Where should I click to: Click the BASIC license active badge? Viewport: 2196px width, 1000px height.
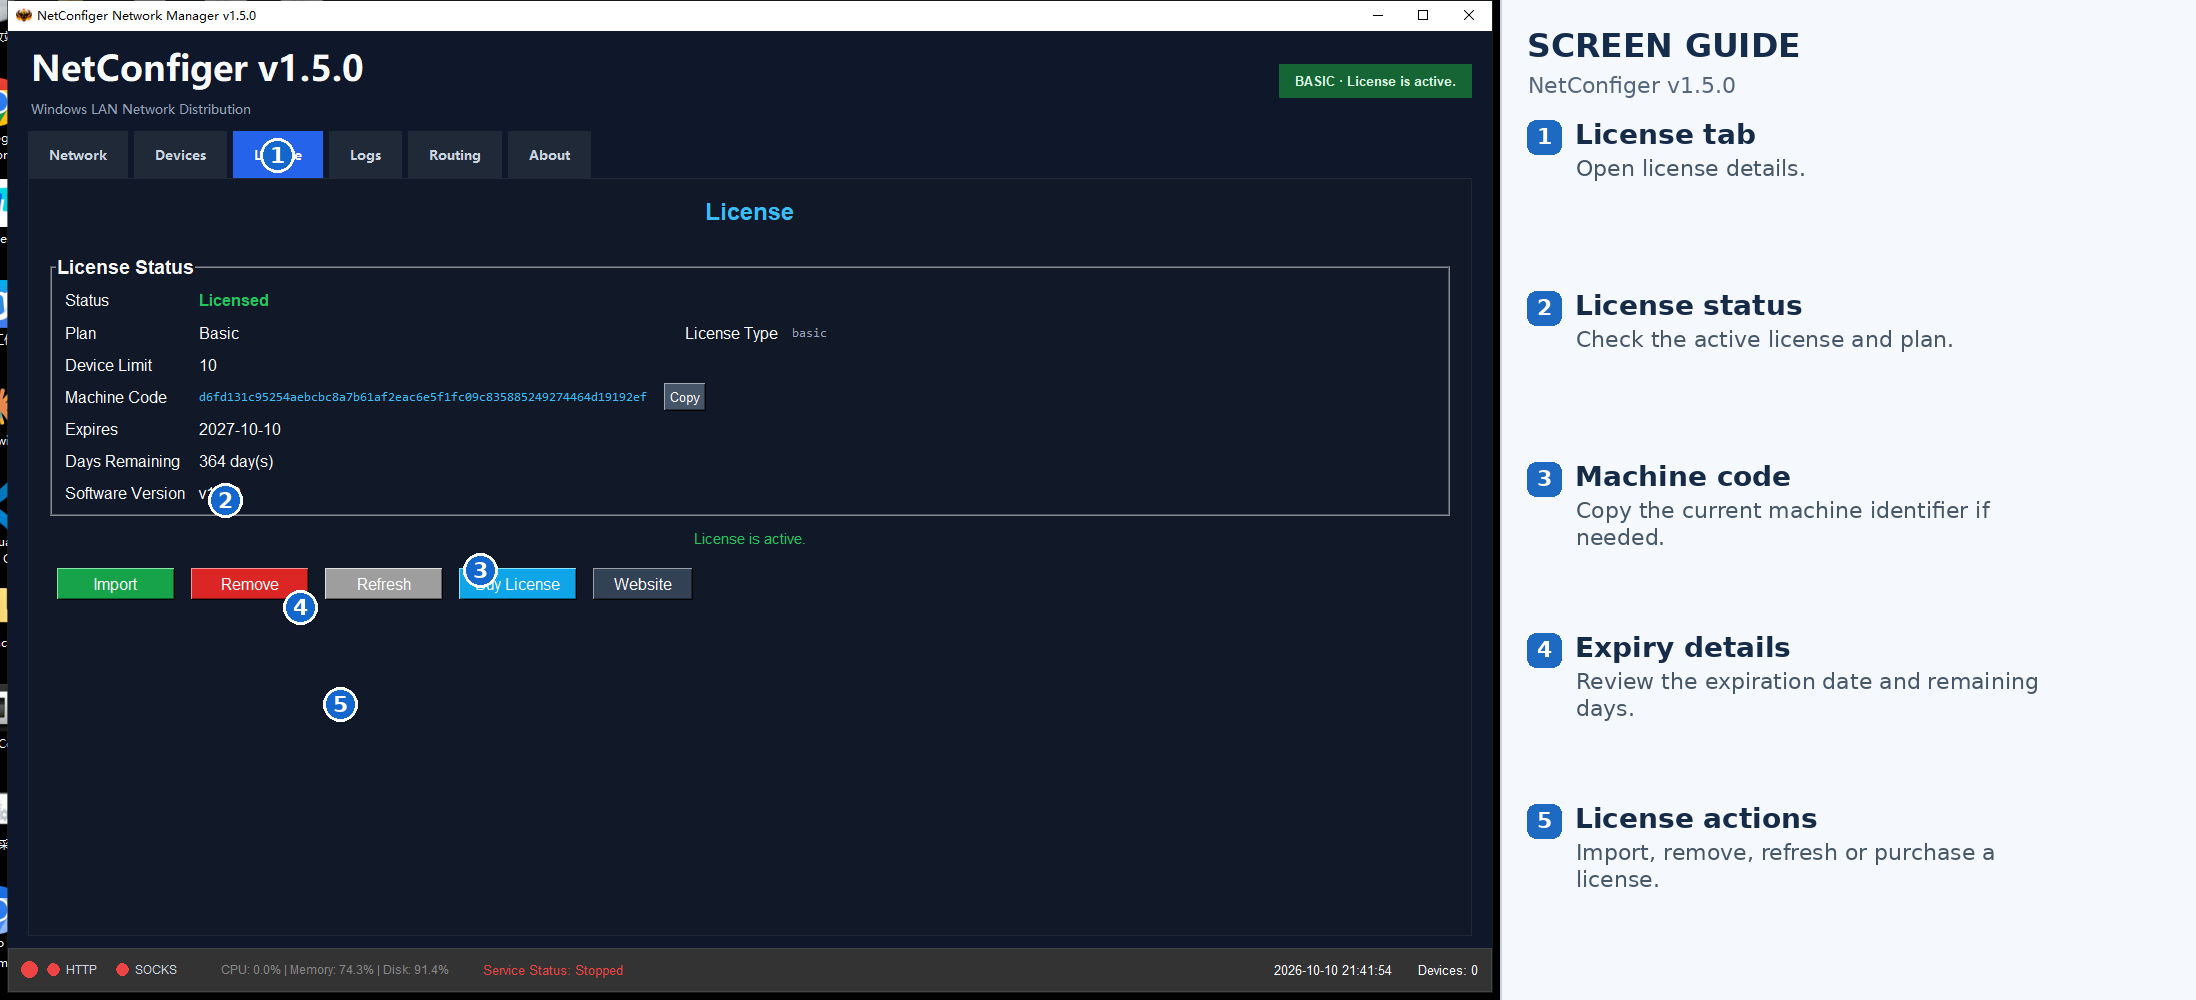click(1375, 81)
